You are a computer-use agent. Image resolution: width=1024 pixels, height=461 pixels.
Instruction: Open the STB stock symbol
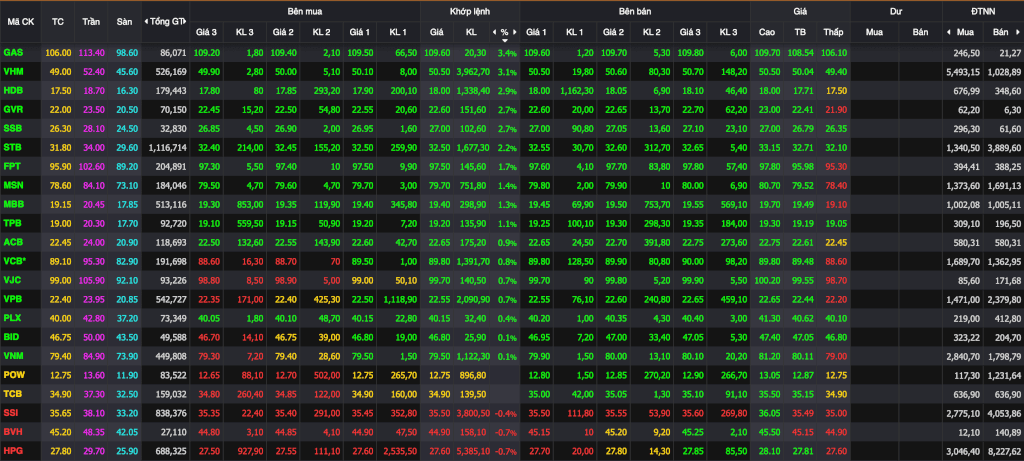12,147
